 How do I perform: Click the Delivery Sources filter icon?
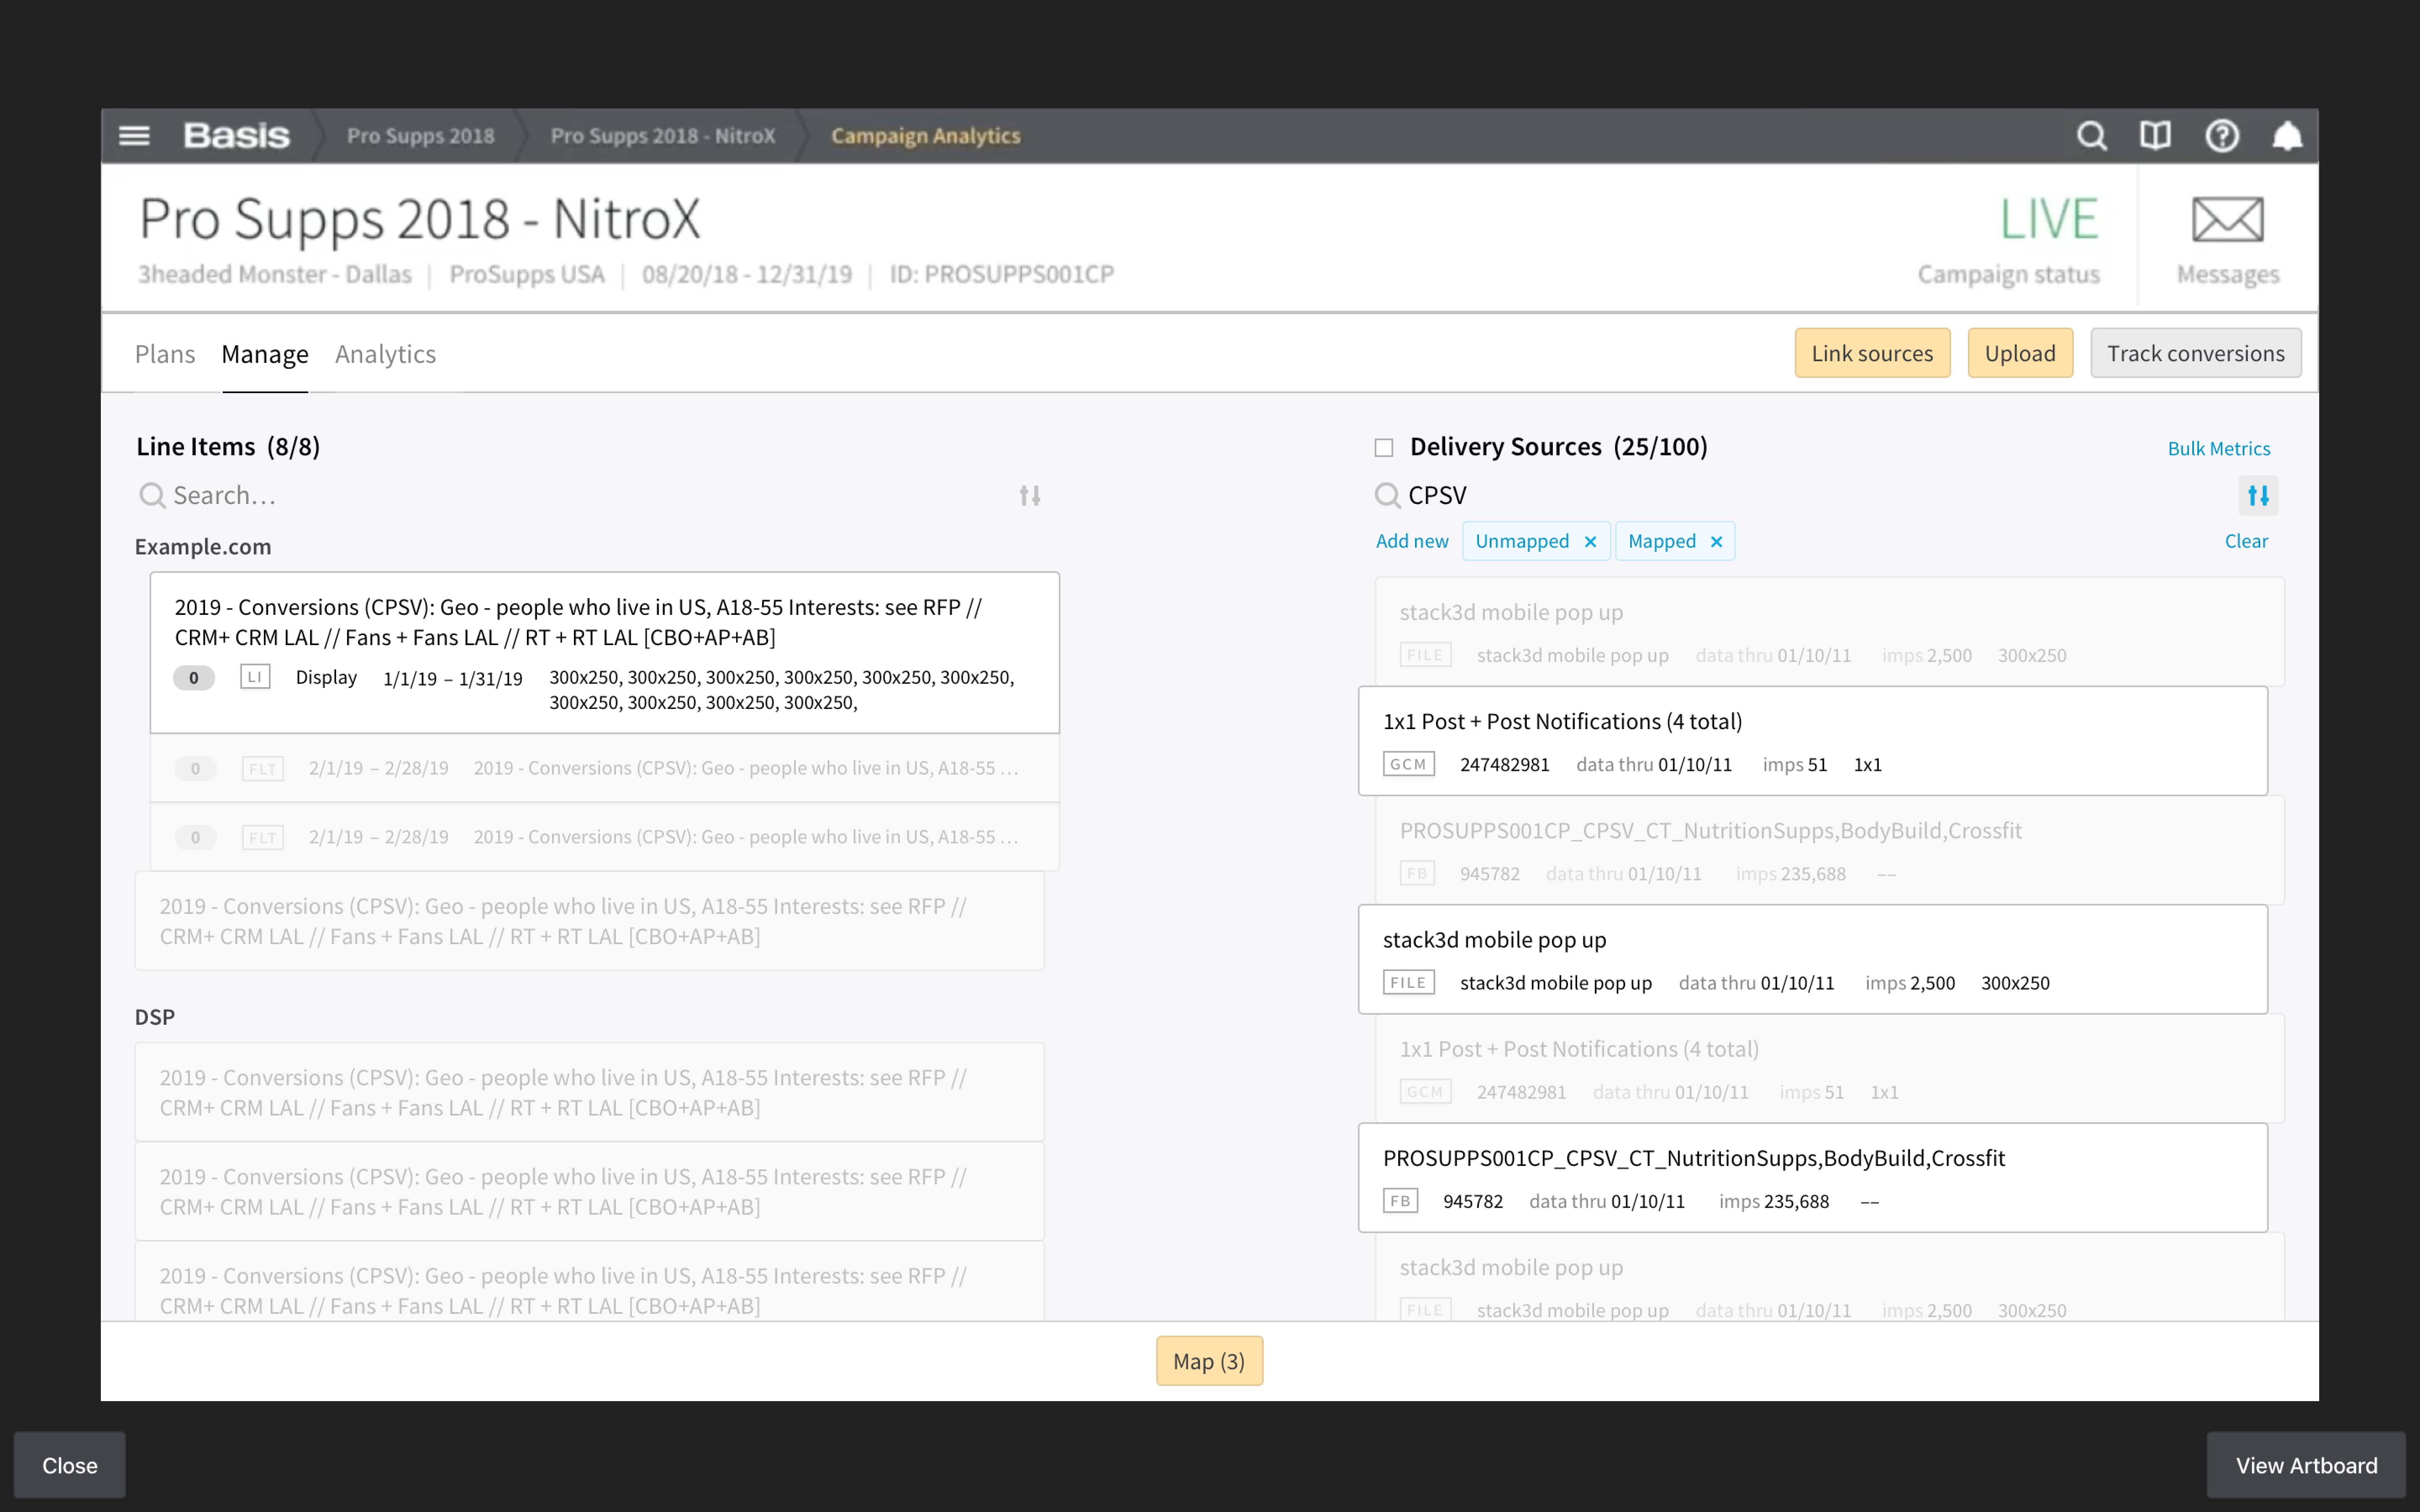[2258, 495]
